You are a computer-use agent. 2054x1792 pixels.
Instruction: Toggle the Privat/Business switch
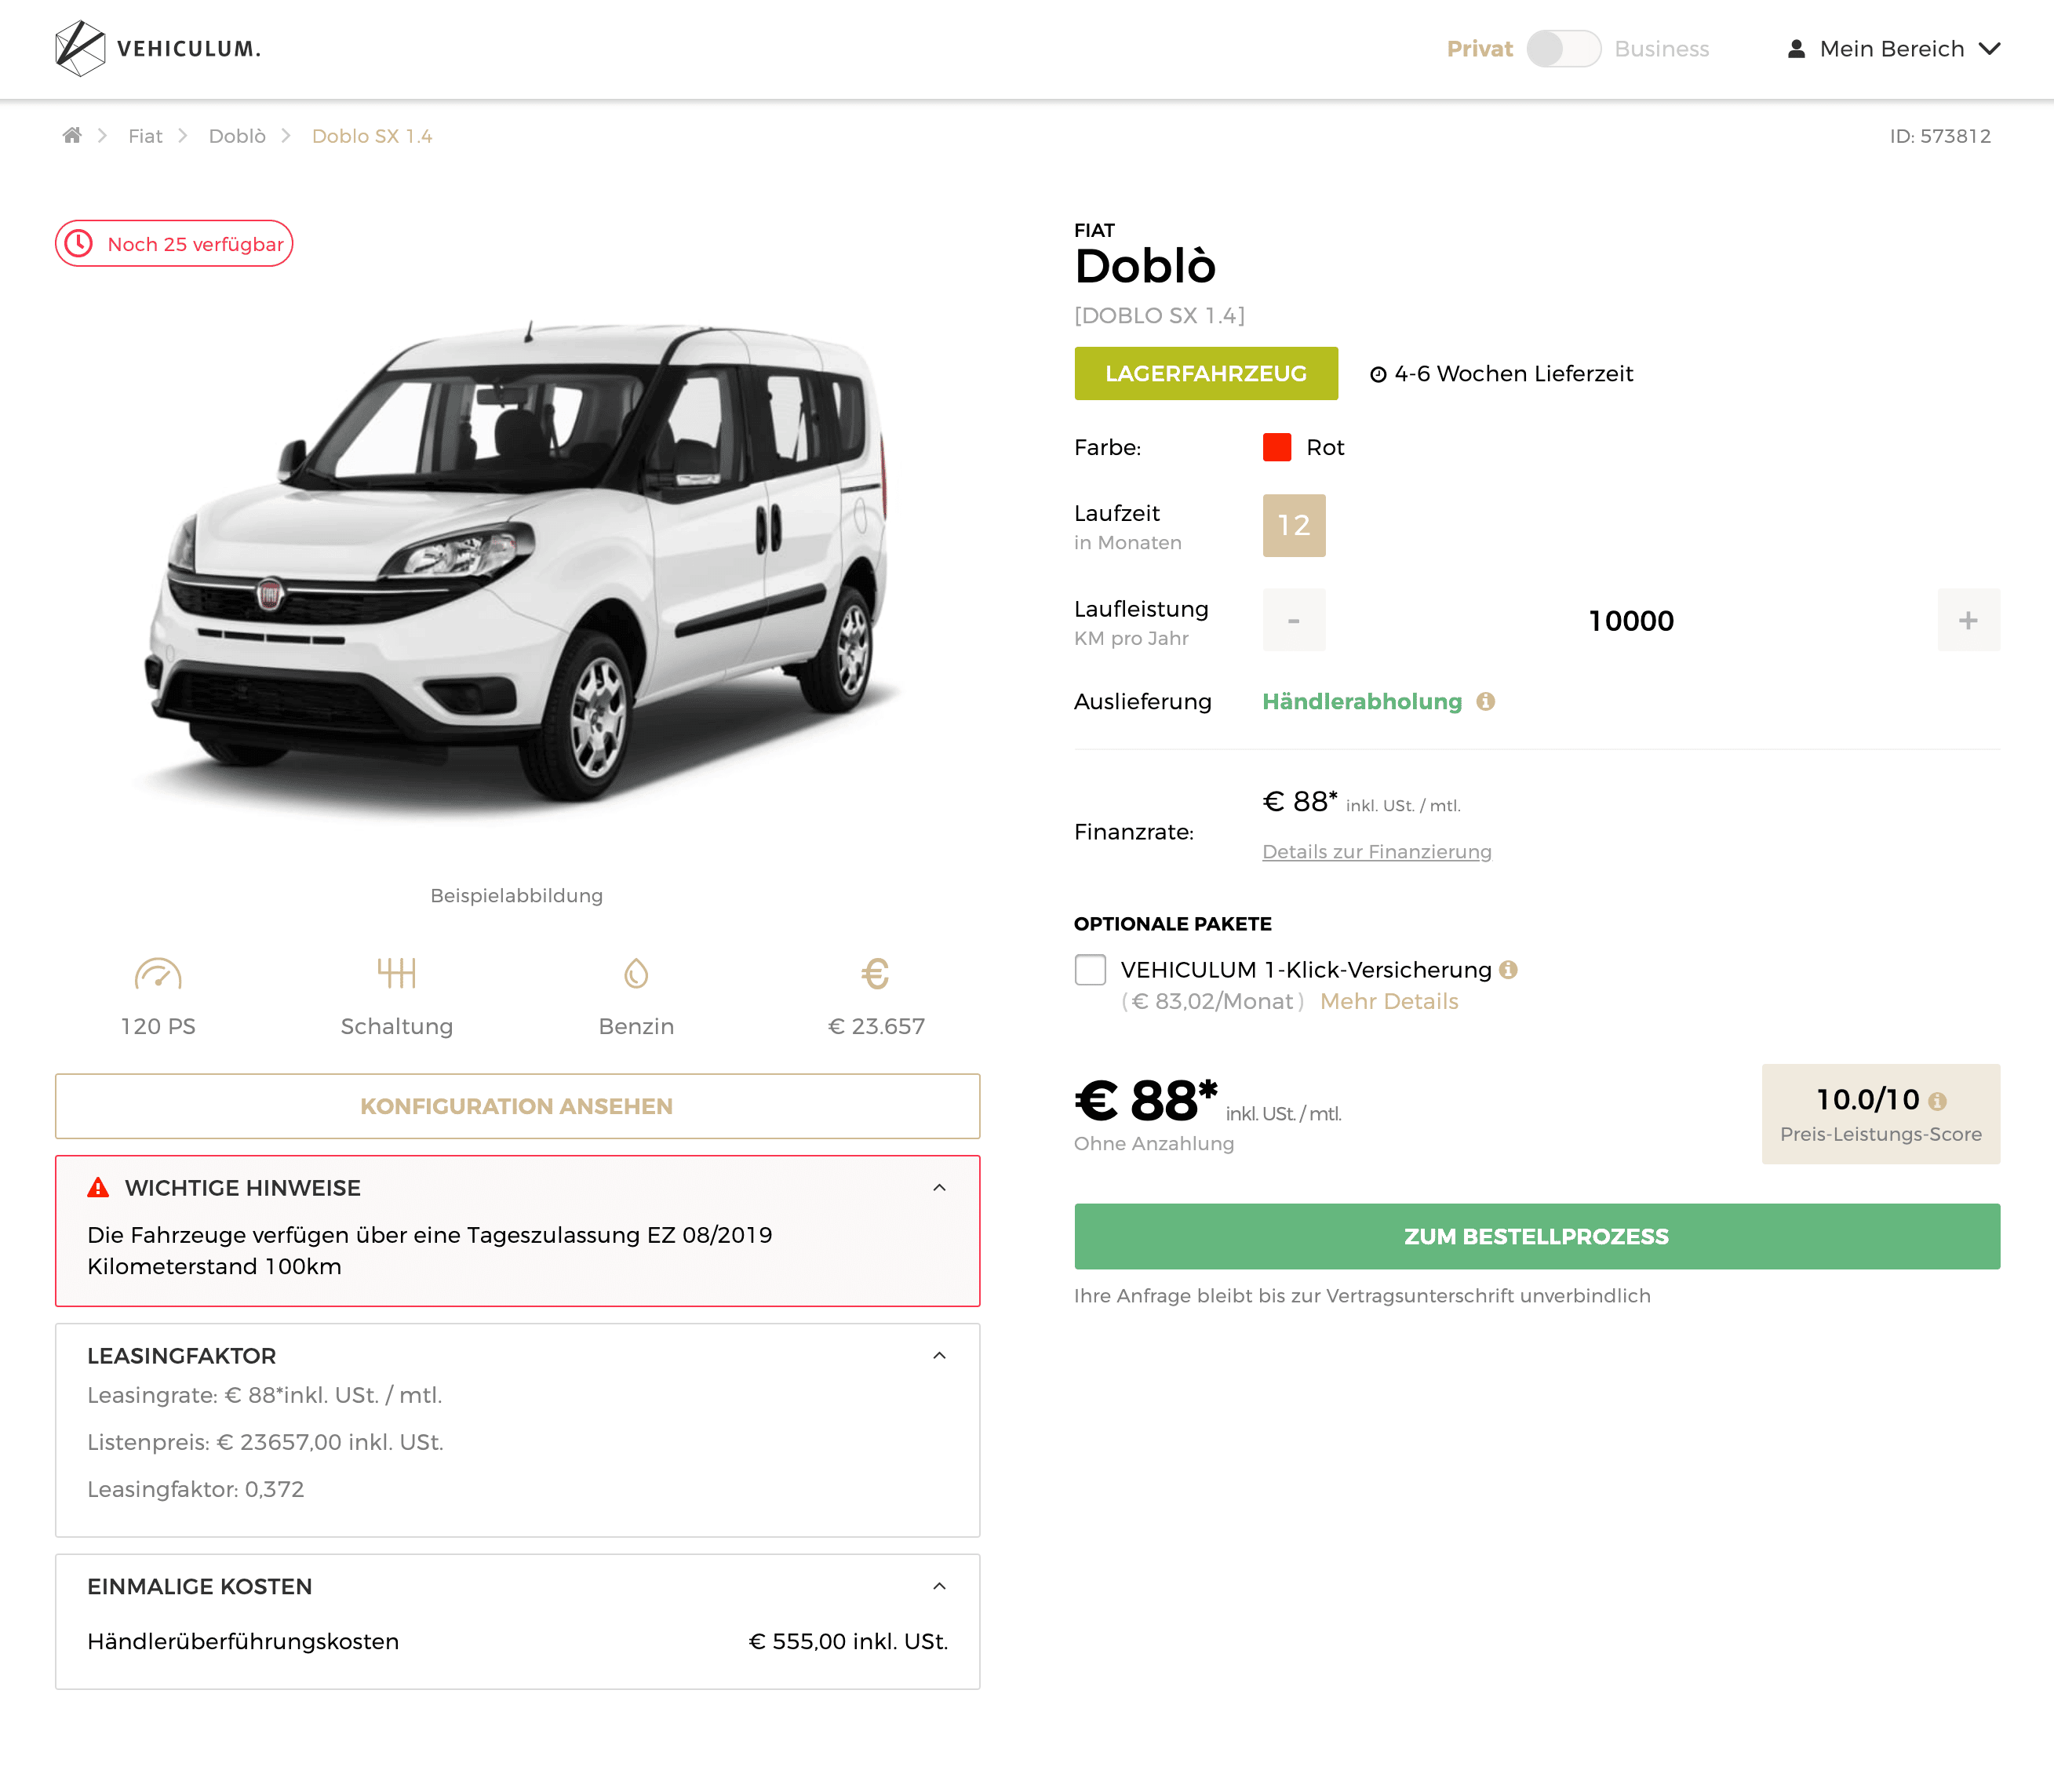pyautogui.click(x=1563, y=48)
